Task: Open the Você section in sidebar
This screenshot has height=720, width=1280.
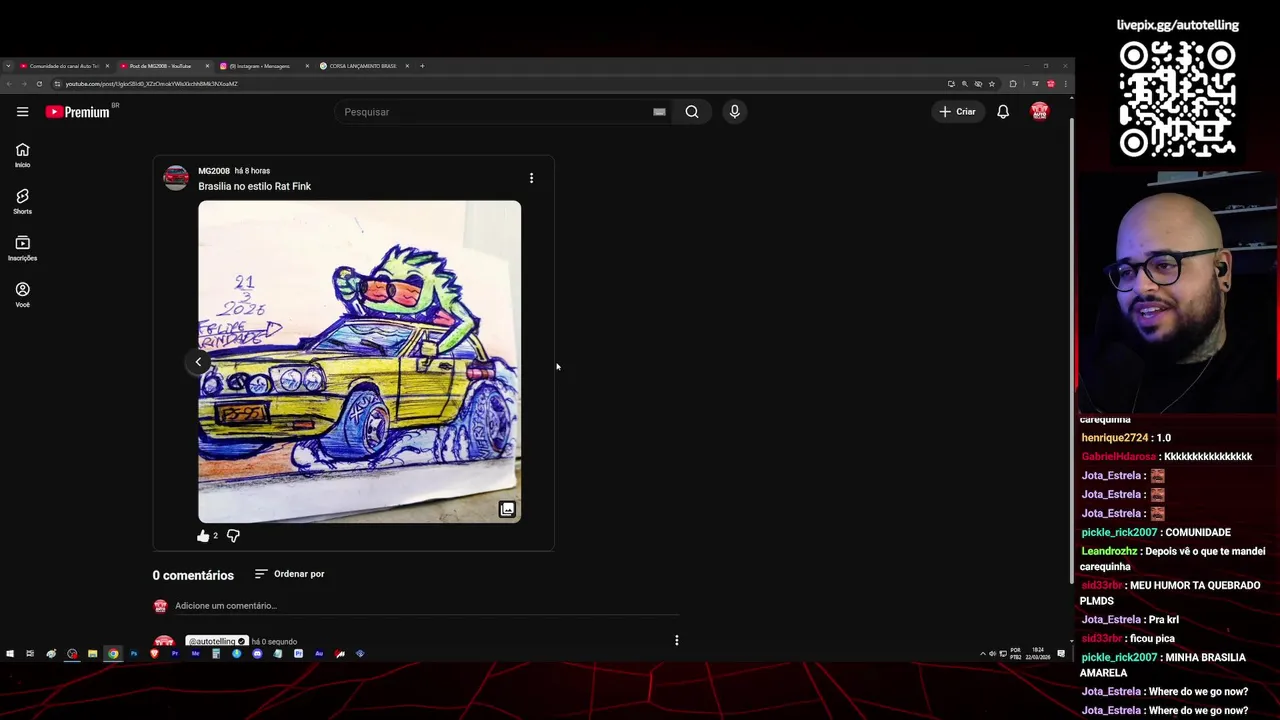Action: coord(22,294)
